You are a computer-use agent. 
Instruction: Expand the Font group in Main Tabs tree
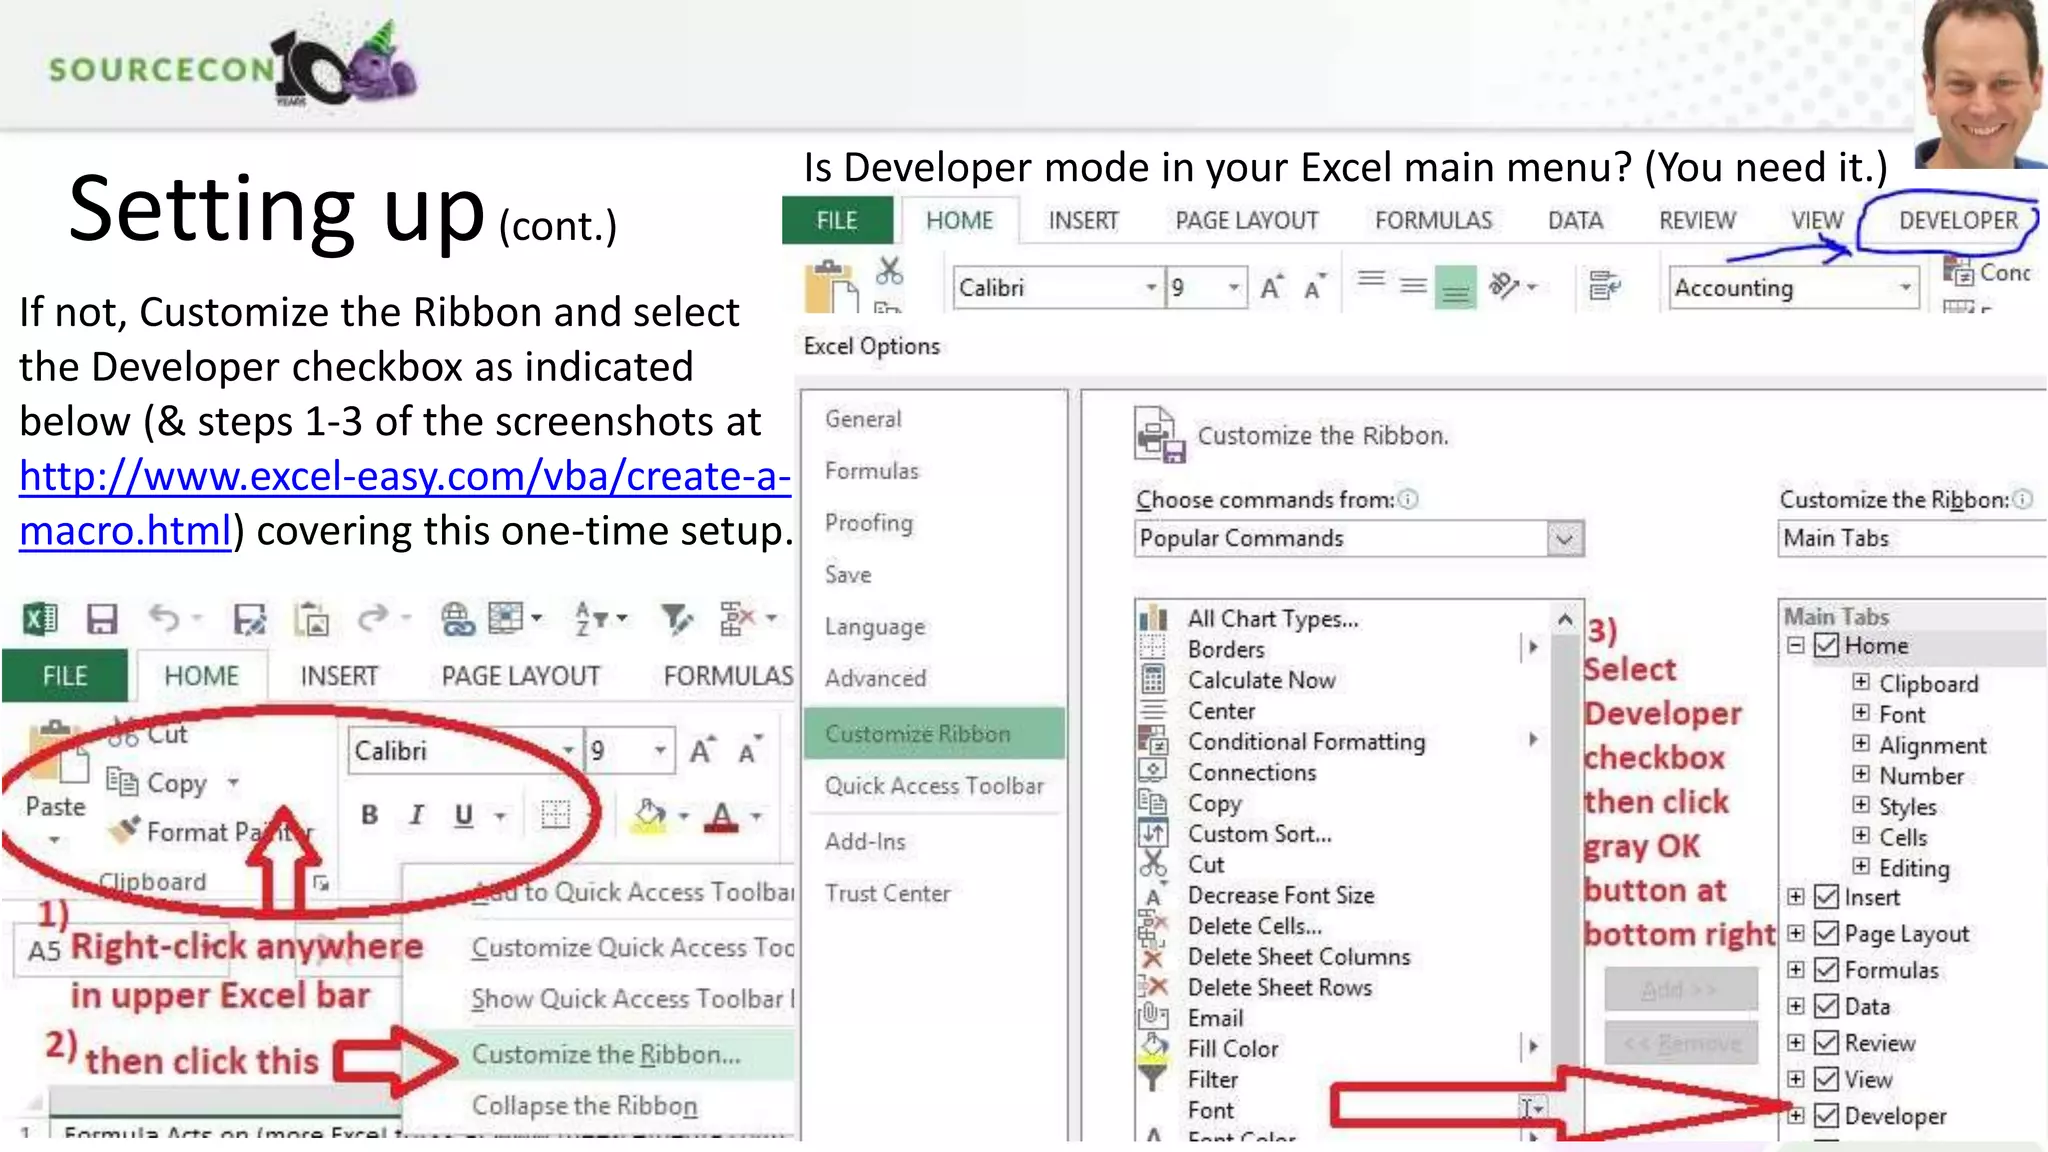1860,713
